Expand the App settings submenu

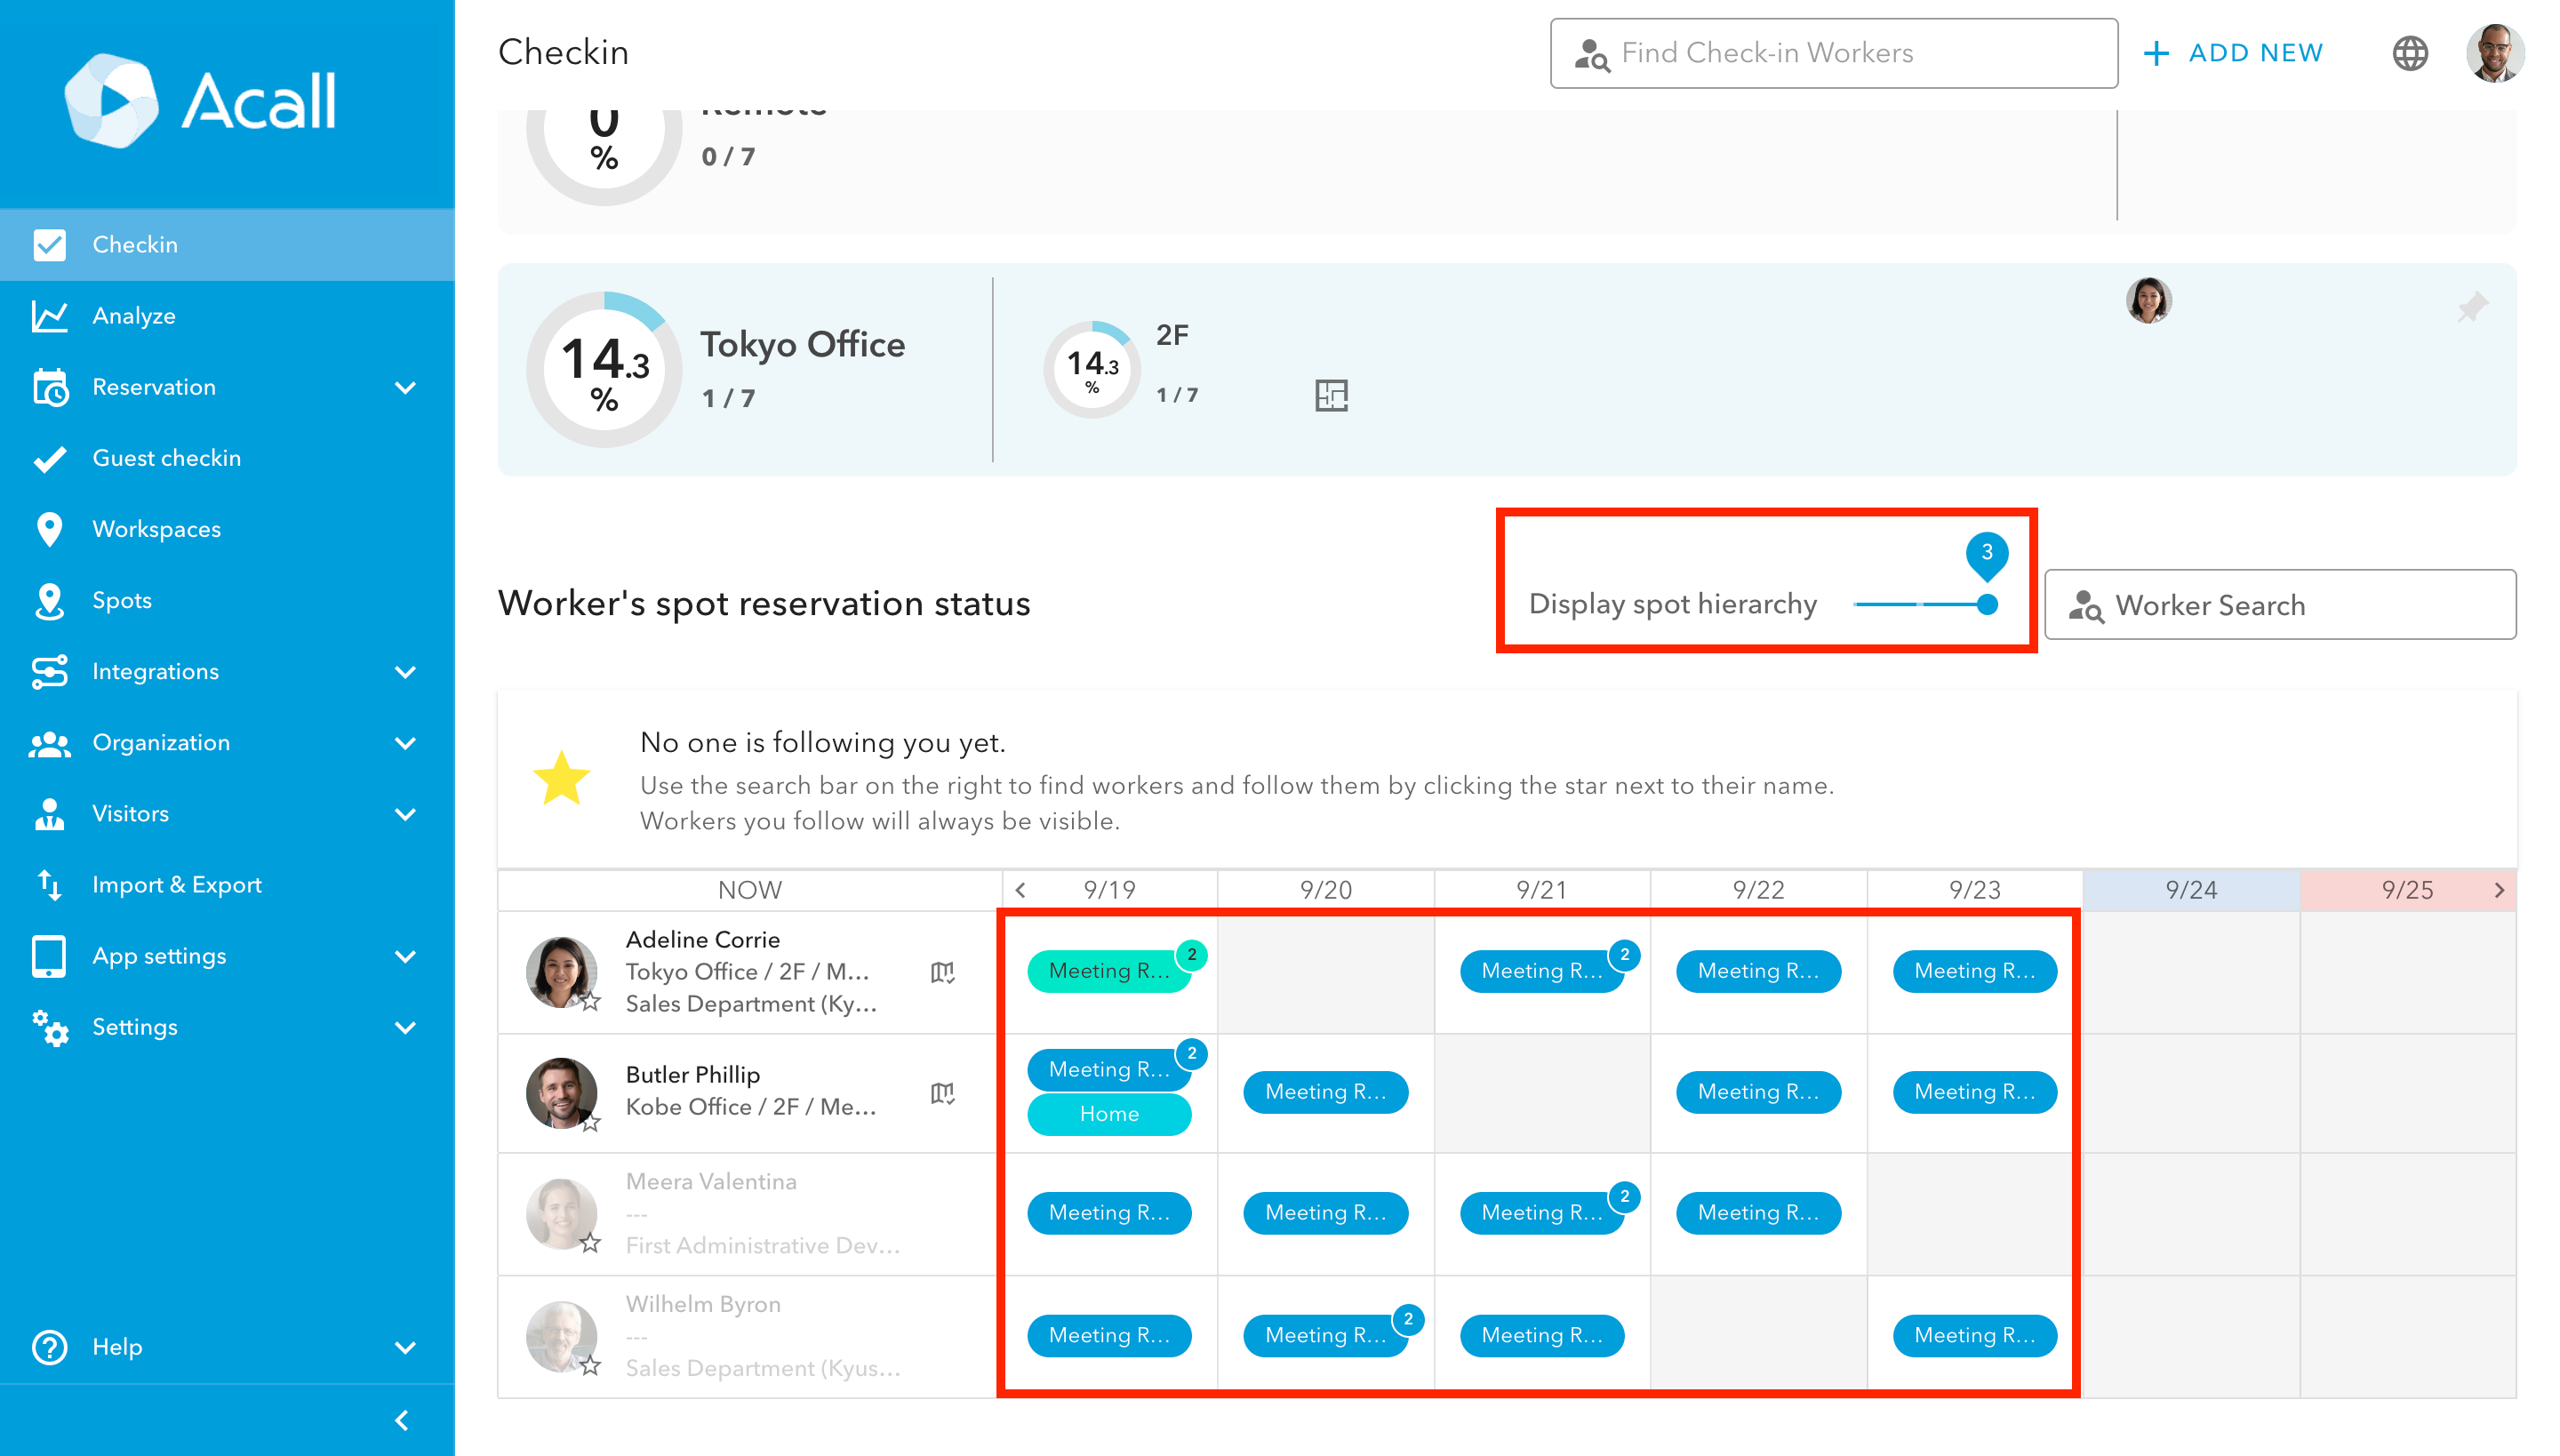tap(405, 956)
